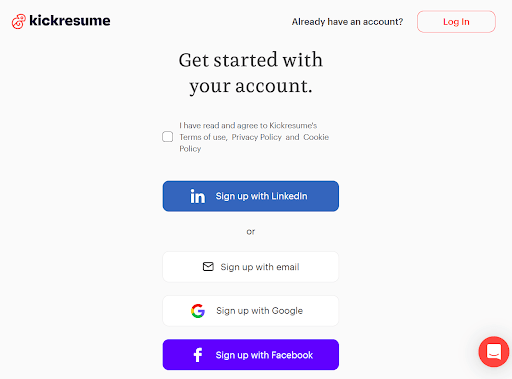Click the Google 'G' logo icon
Image resolution: width=512 pixels, height=379 pixels.
pyautogui.click(x=198, y=311)
